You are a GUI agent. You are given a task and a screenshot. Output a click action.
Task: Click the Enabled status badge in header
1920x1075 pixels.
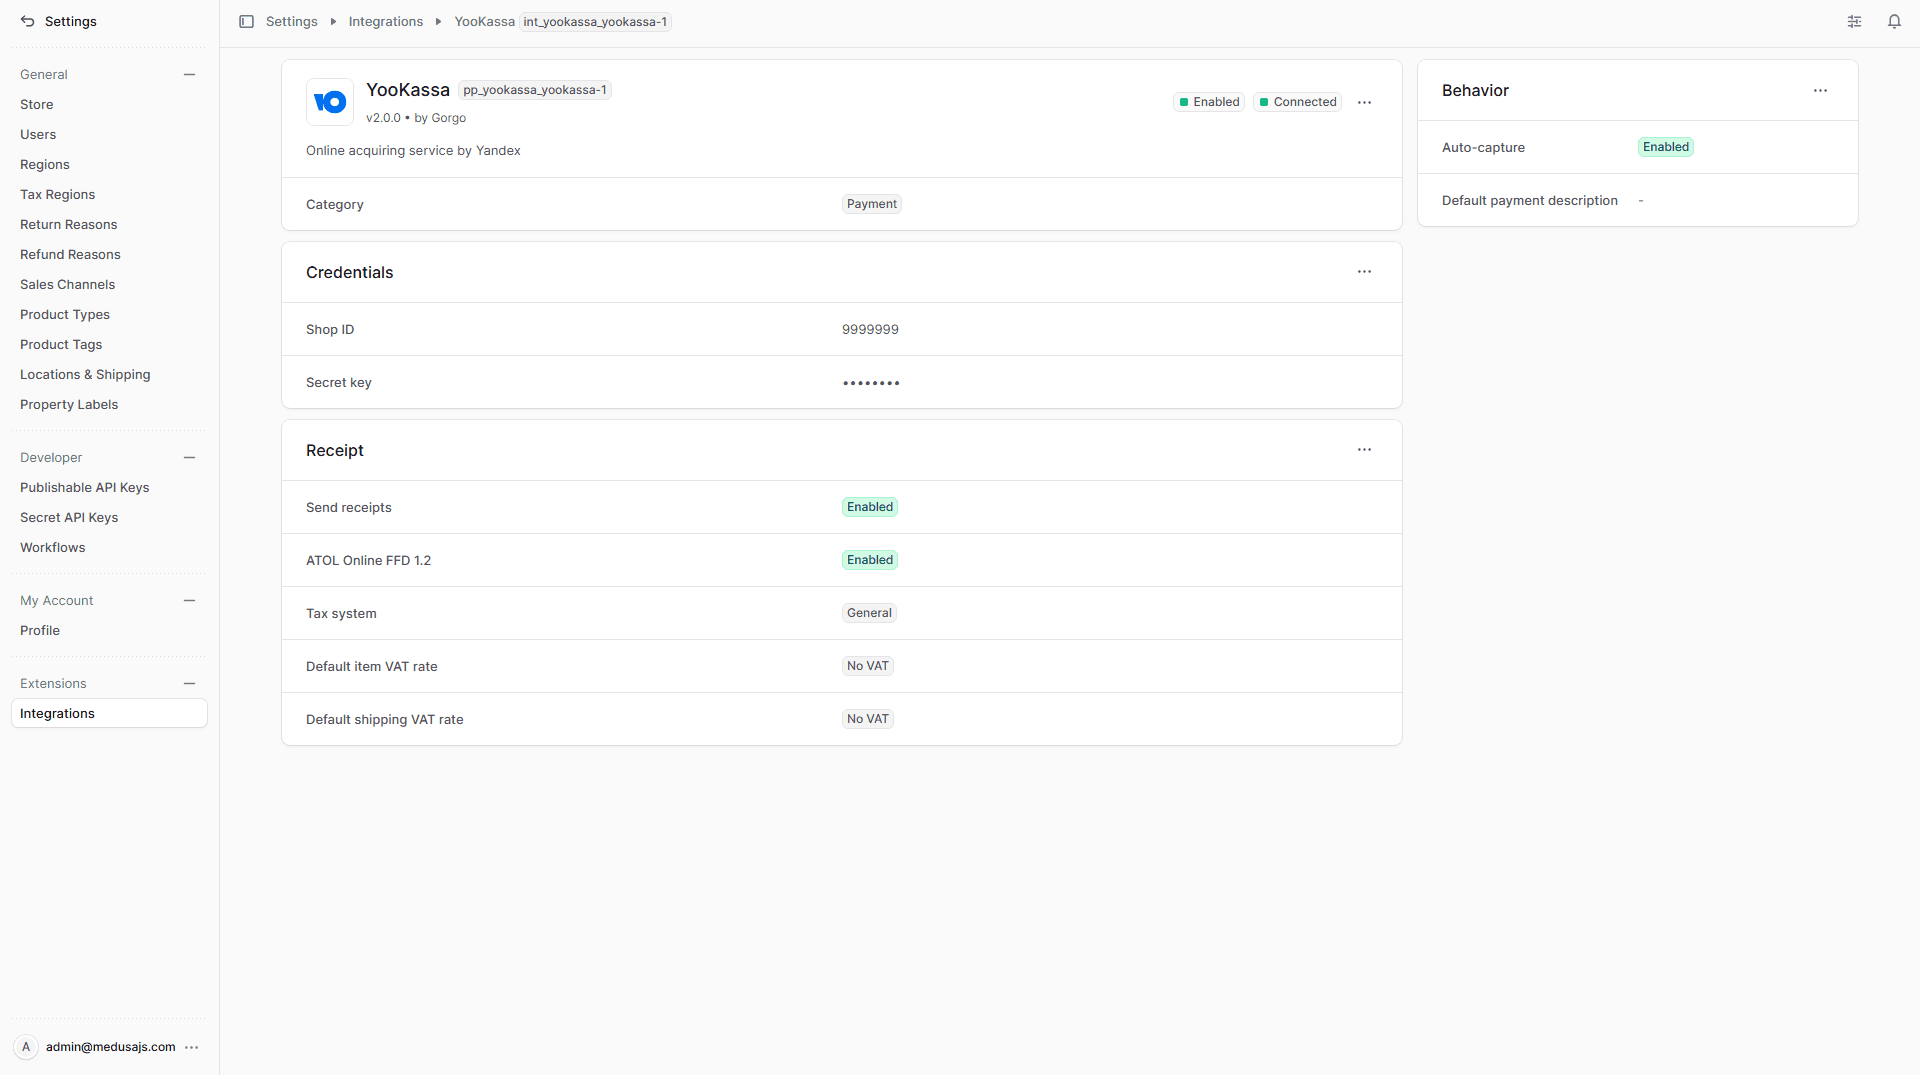pos(1209,102)
